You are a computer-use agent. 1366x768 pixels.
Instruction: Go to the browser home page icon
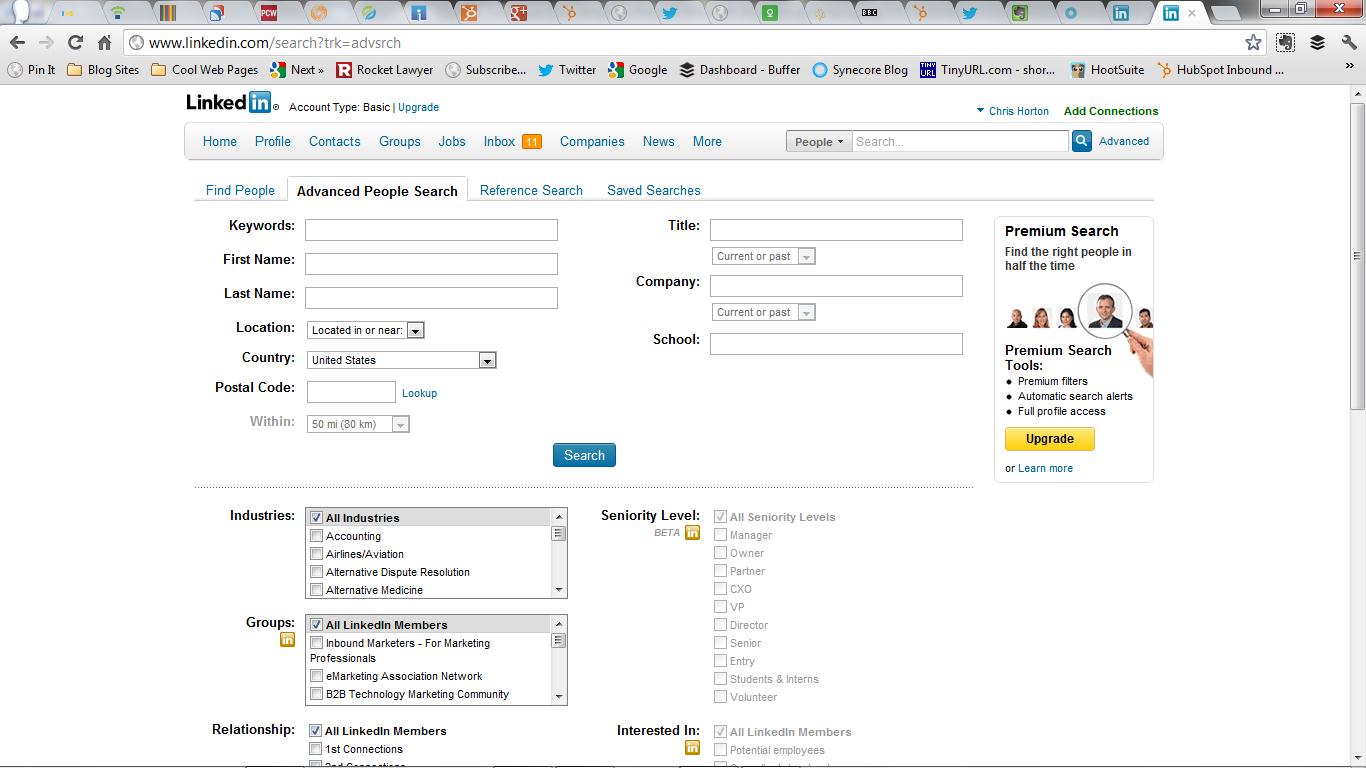click(104, 43)
